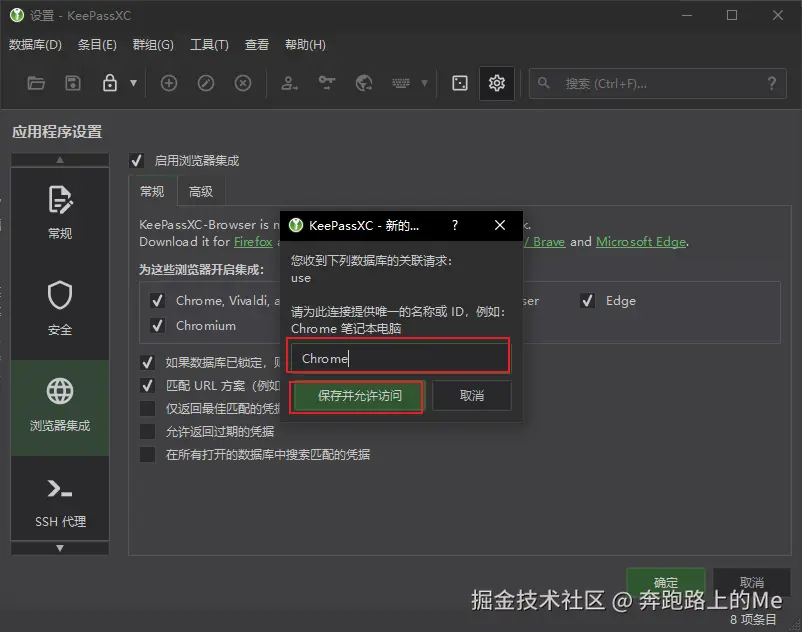Screen dimensions: 802x632
Task: Click the settings gear toolbar icon
Action: pos(497,83)
